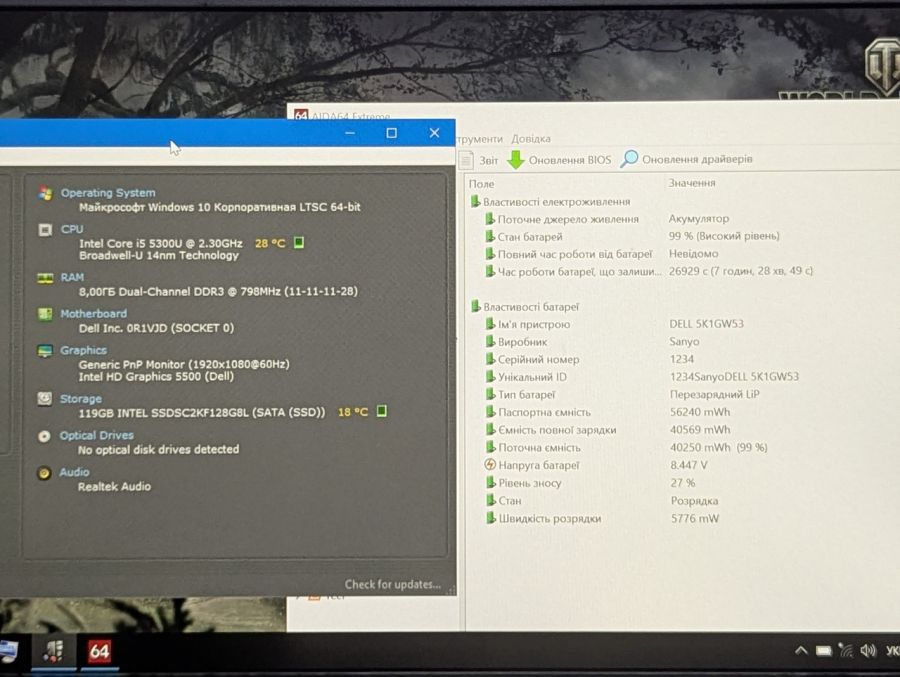
Task: Click the Напруга батареї voltage icon
Action: [x=490, y=465]
